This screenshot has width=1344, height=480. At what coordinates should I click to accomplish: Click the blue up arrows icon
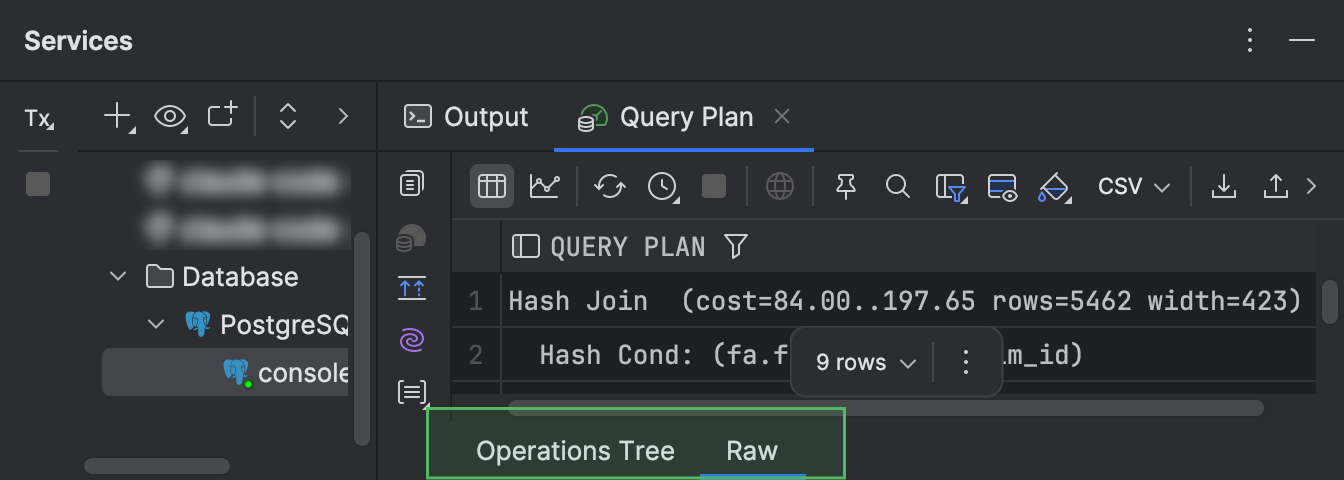(x=411, y=288)
